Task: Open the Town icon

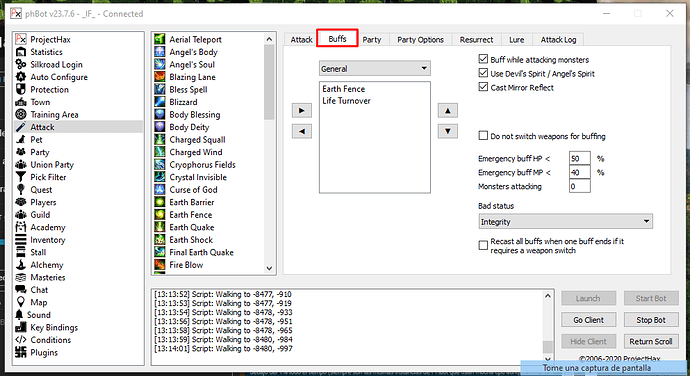Action: pyautogui.click(x=21, y=102)
